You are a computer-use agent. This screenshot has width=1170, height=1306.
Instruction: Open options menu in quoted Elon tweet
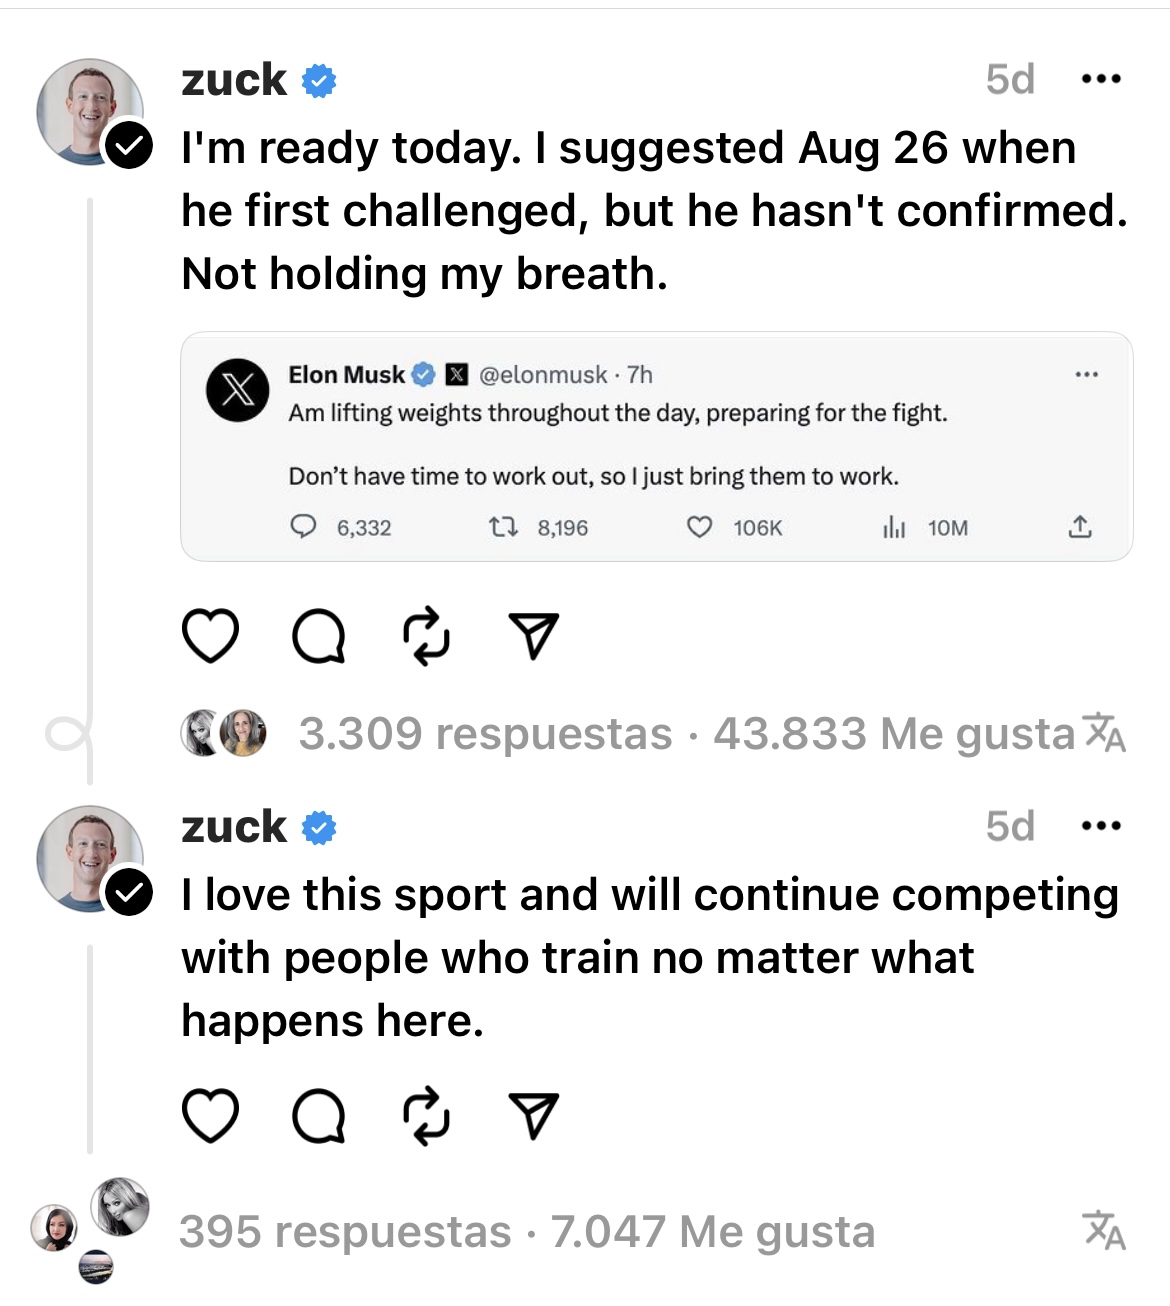pyautogui.click(x=1086, y=375)
